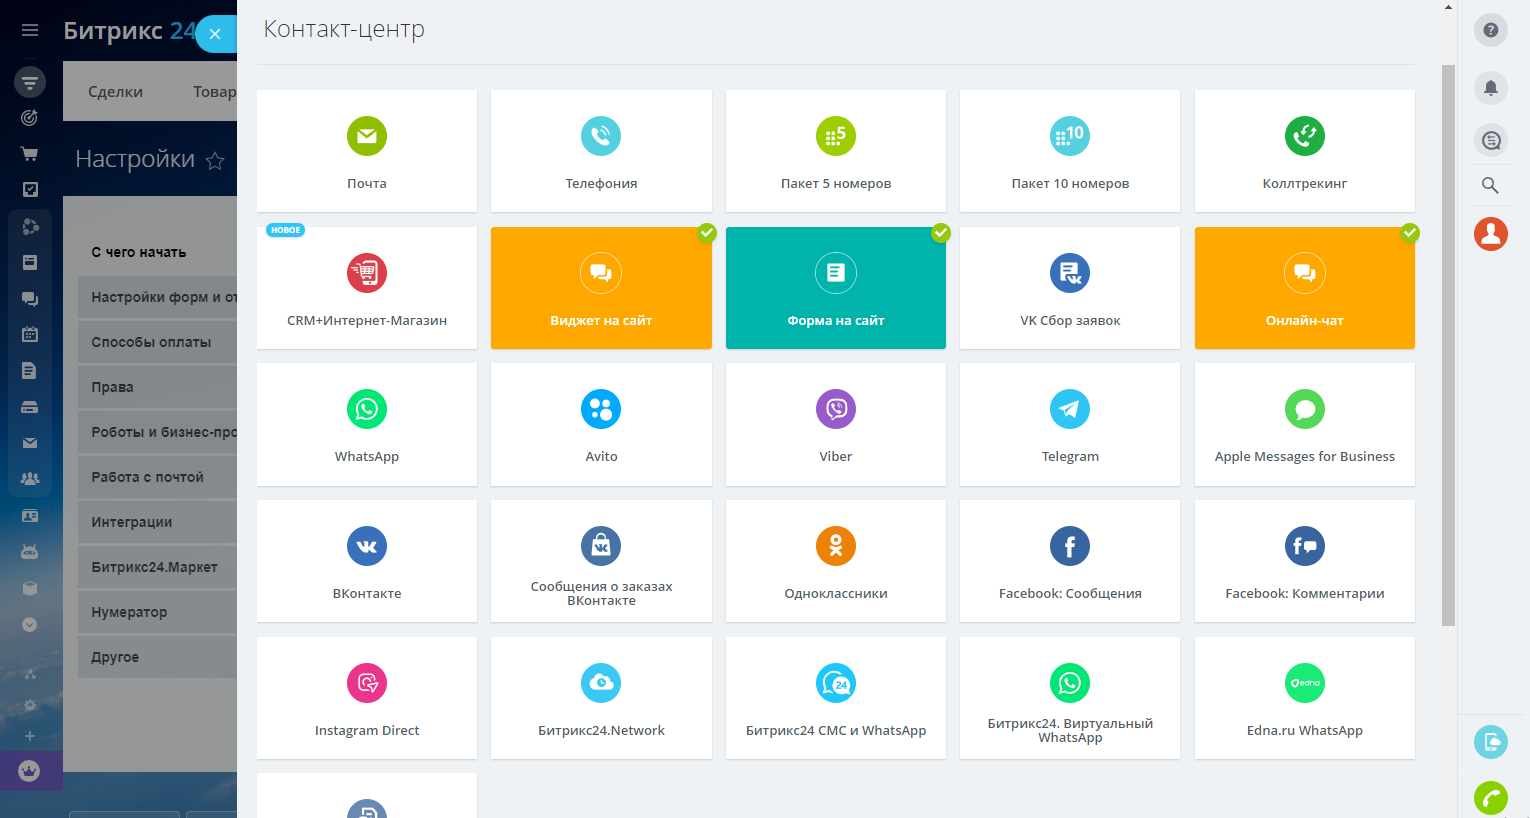The image size is (1530, 818).
Task: Open the user profile avatar
Action: [1491, 234]
